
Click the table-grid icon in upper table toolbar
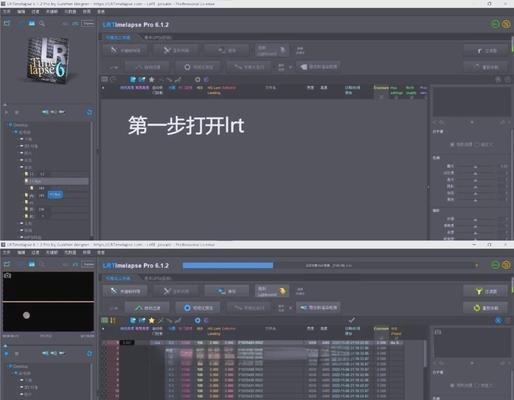click(105, 79)
